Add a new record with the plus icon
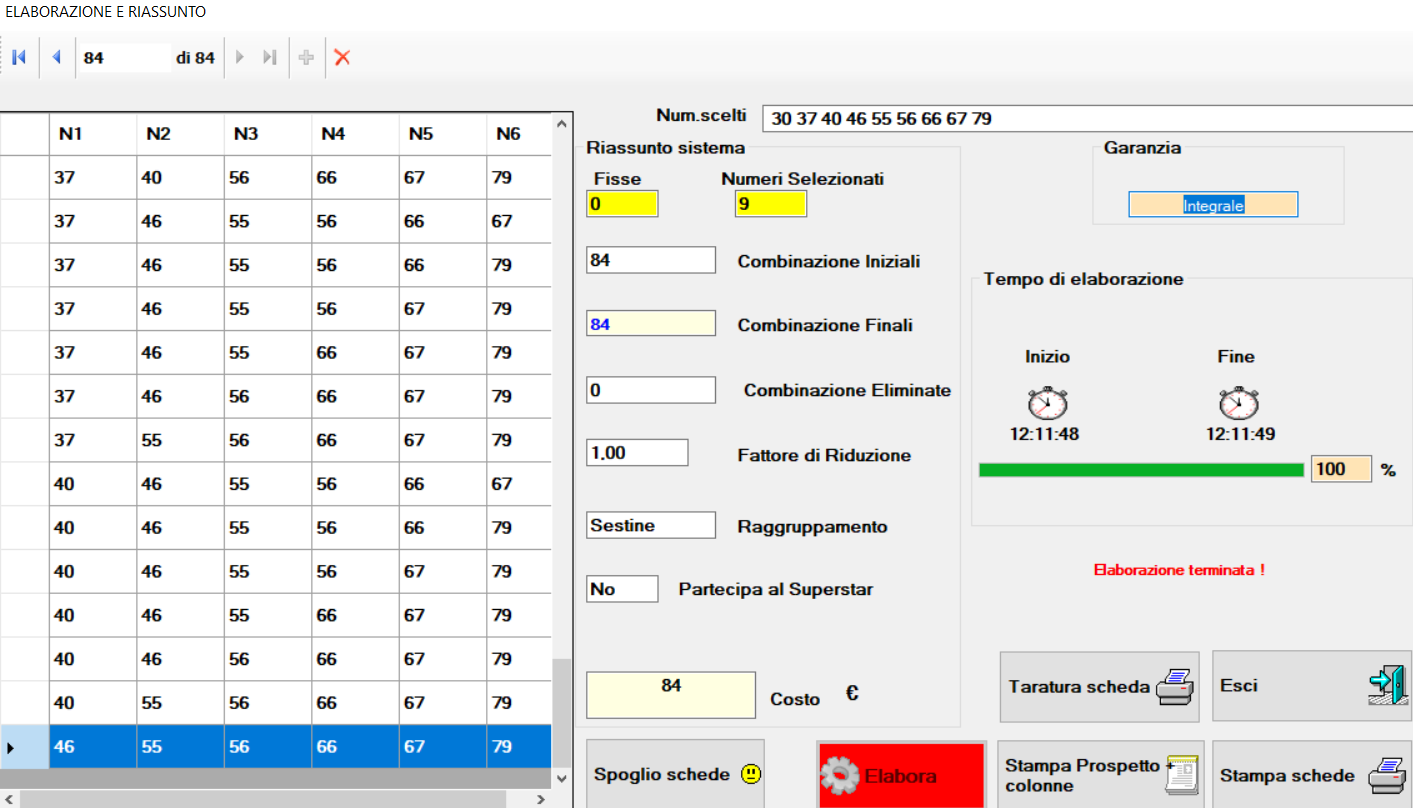 307,58
